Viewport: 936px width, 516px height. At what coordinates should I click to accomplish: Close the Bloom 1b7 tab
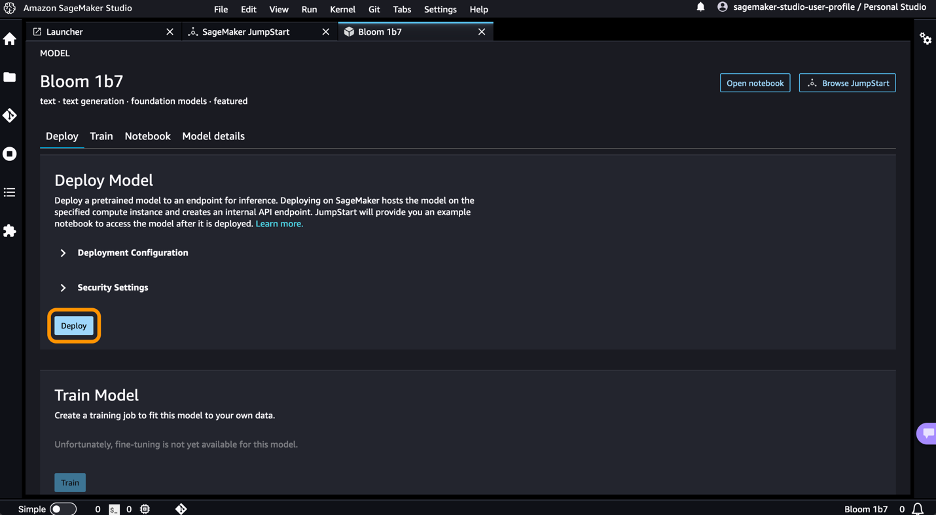(x=482, y=32)
